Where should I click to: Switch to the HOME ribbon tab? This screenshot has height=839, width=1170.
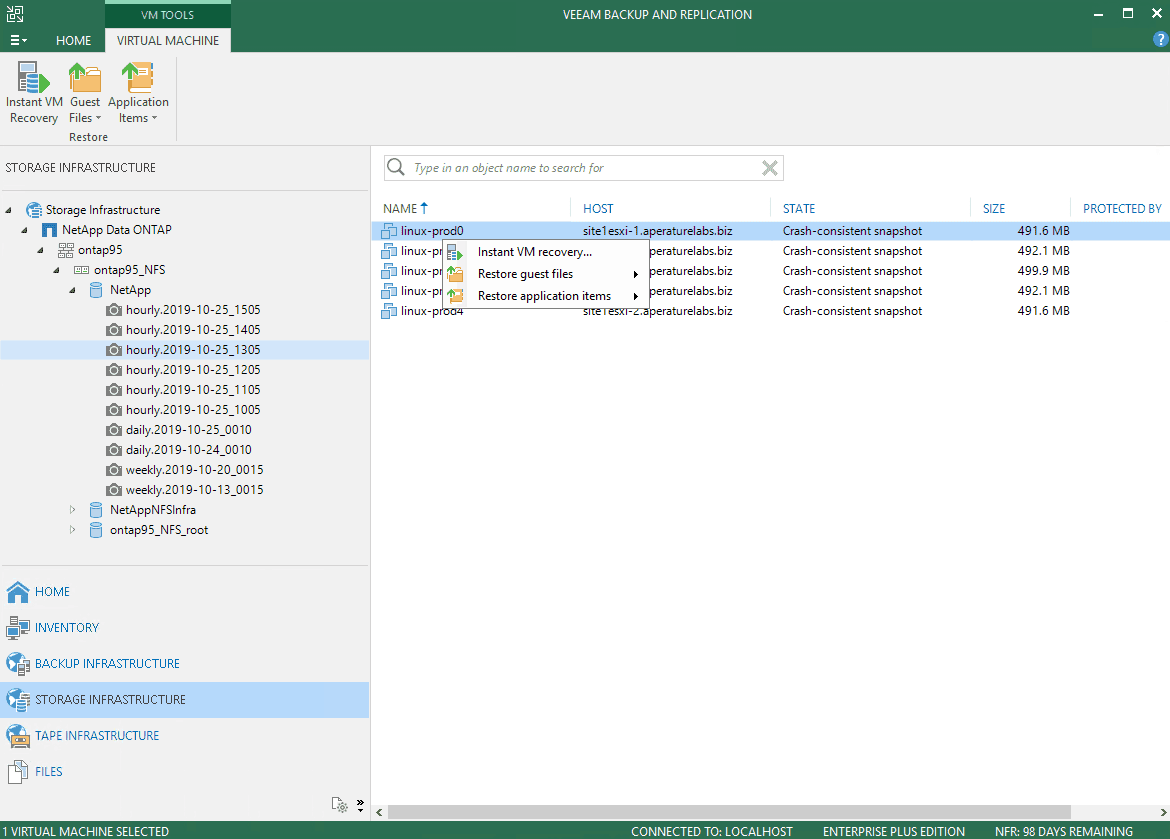point(73,40)
